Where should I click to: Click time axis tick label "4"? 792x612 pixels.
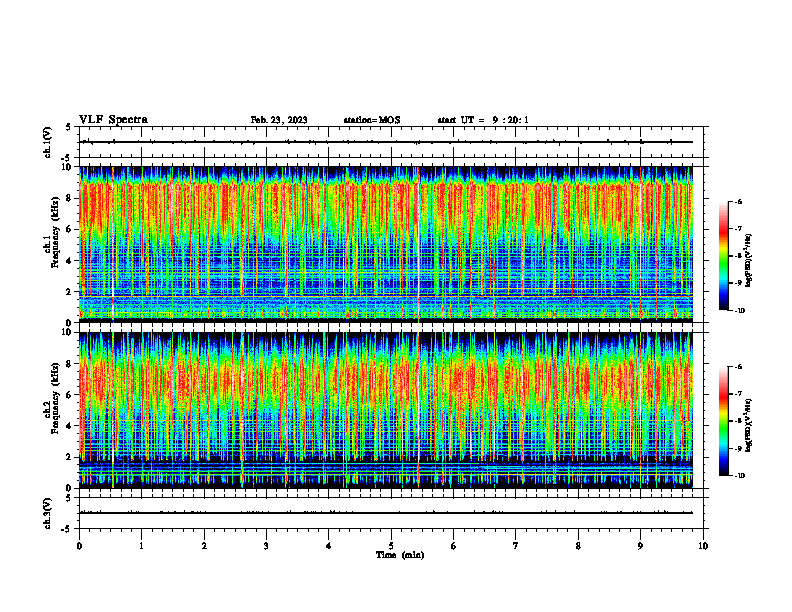328,546
